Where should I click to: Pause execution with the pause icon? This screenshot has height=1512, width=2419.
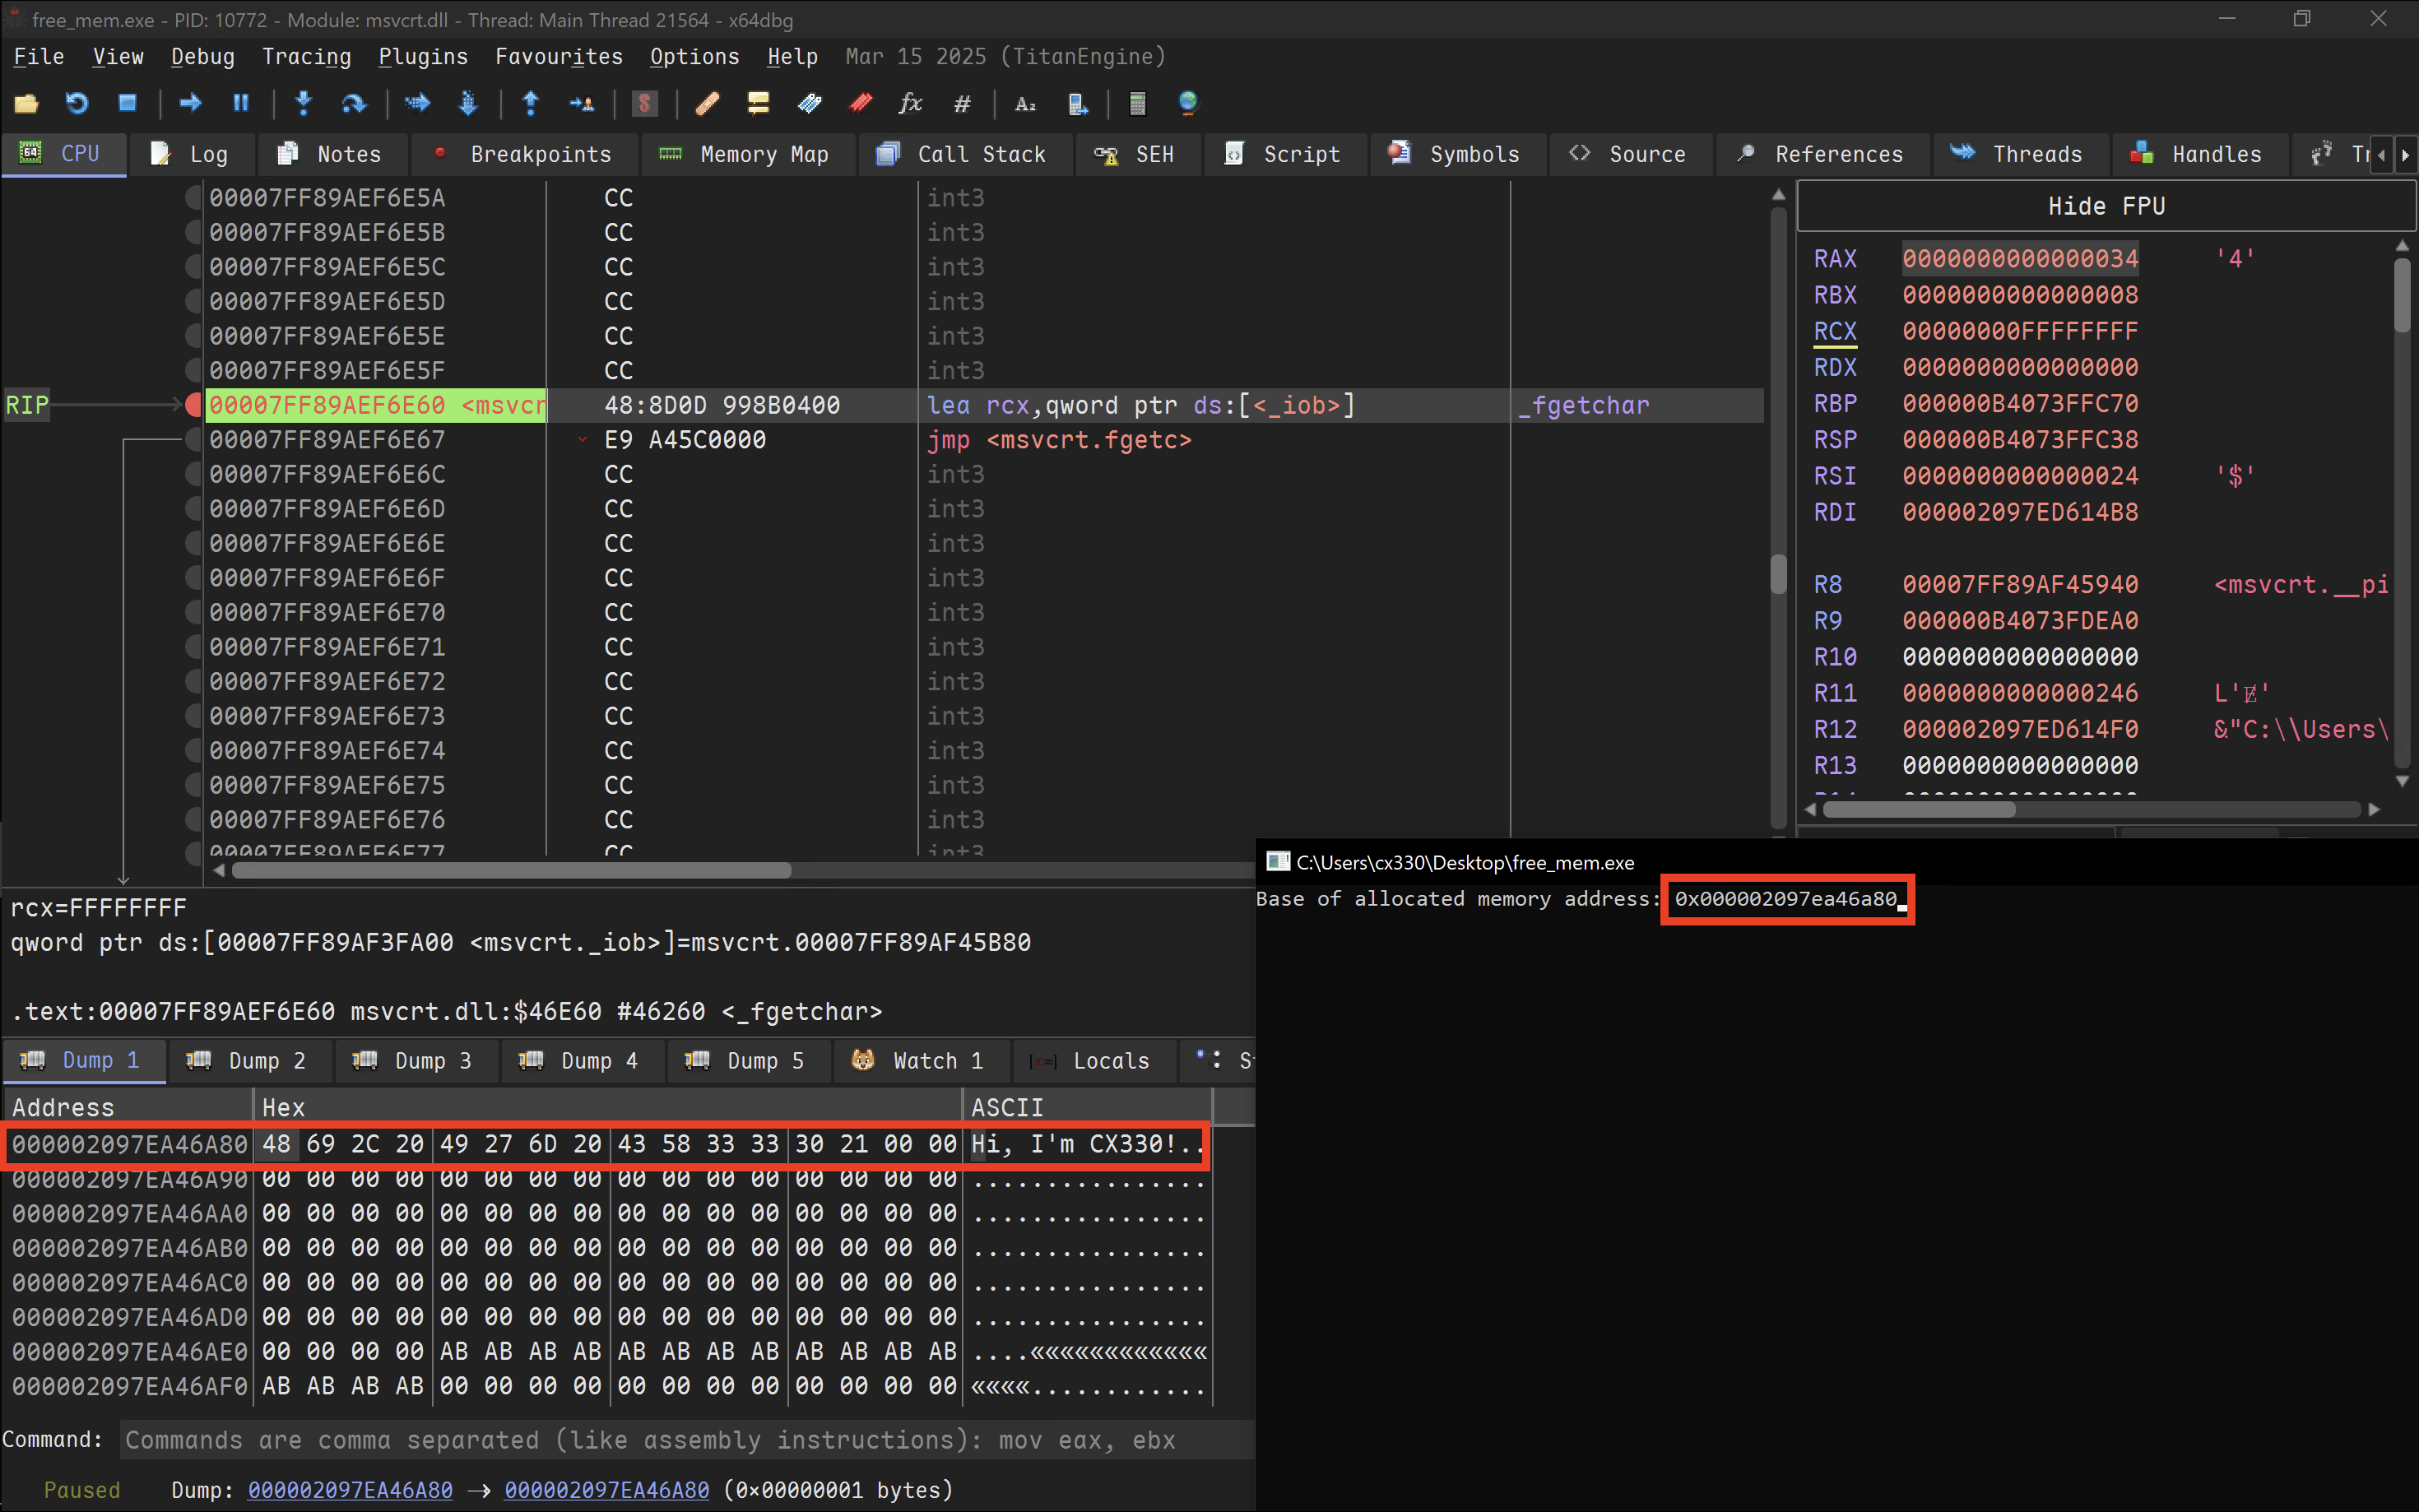(x=241, y=103)
